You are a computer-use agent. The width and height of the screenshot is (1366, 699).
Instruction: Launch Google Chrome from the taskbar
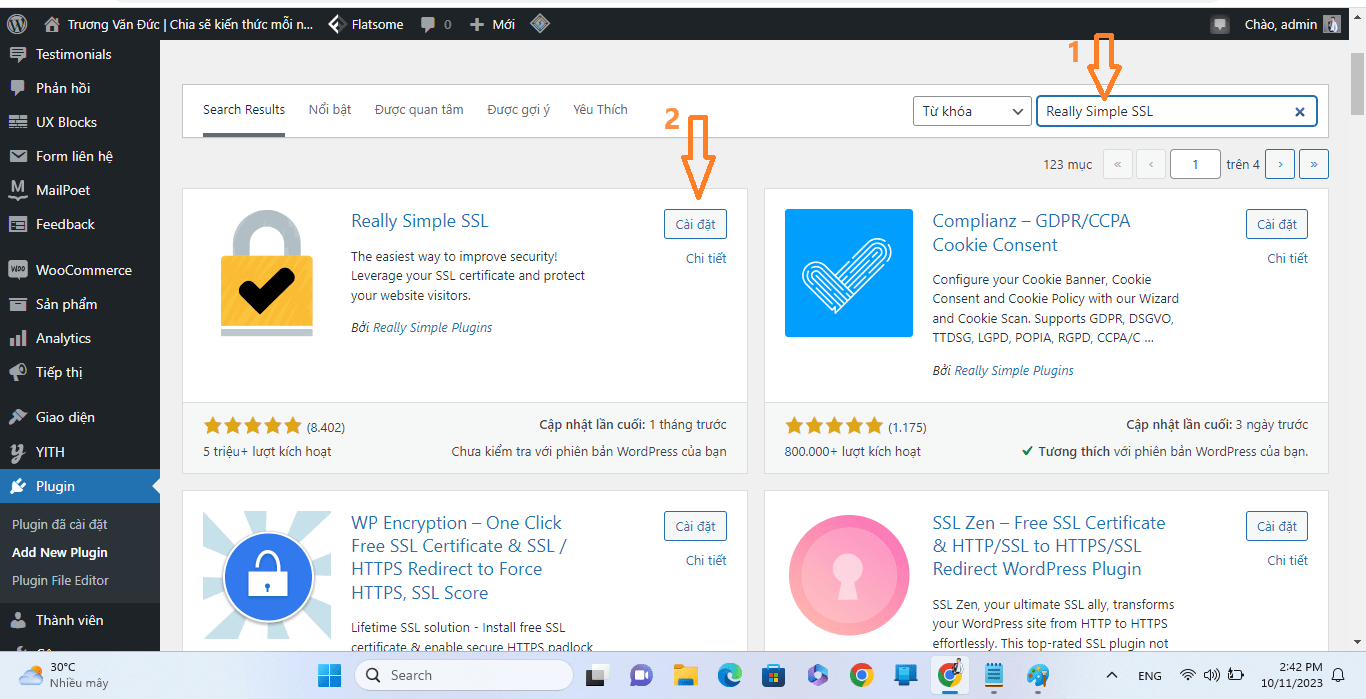pyautogui.click(x=861, y=676)
